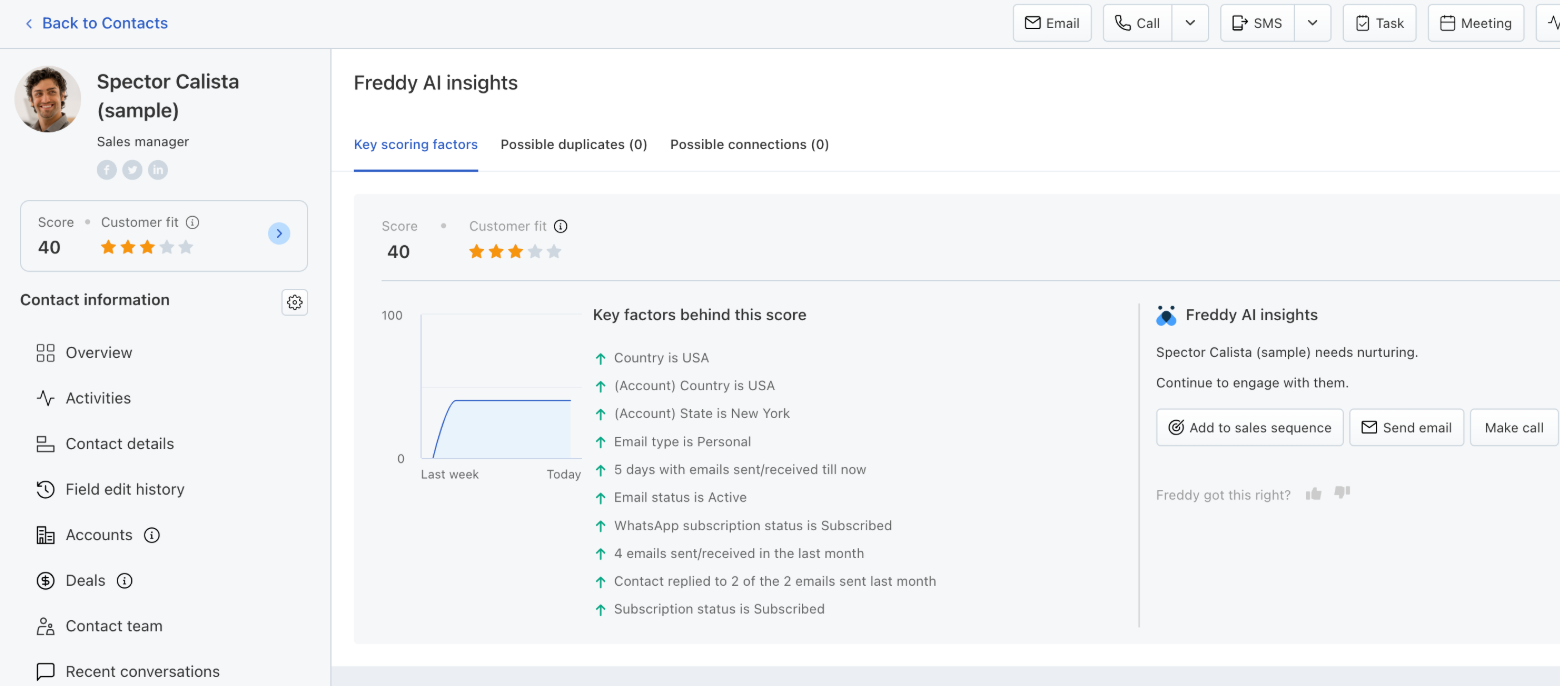Screen dimensions: 1560x686
Task: Go back to Contacts list
Action: (95, 23)
